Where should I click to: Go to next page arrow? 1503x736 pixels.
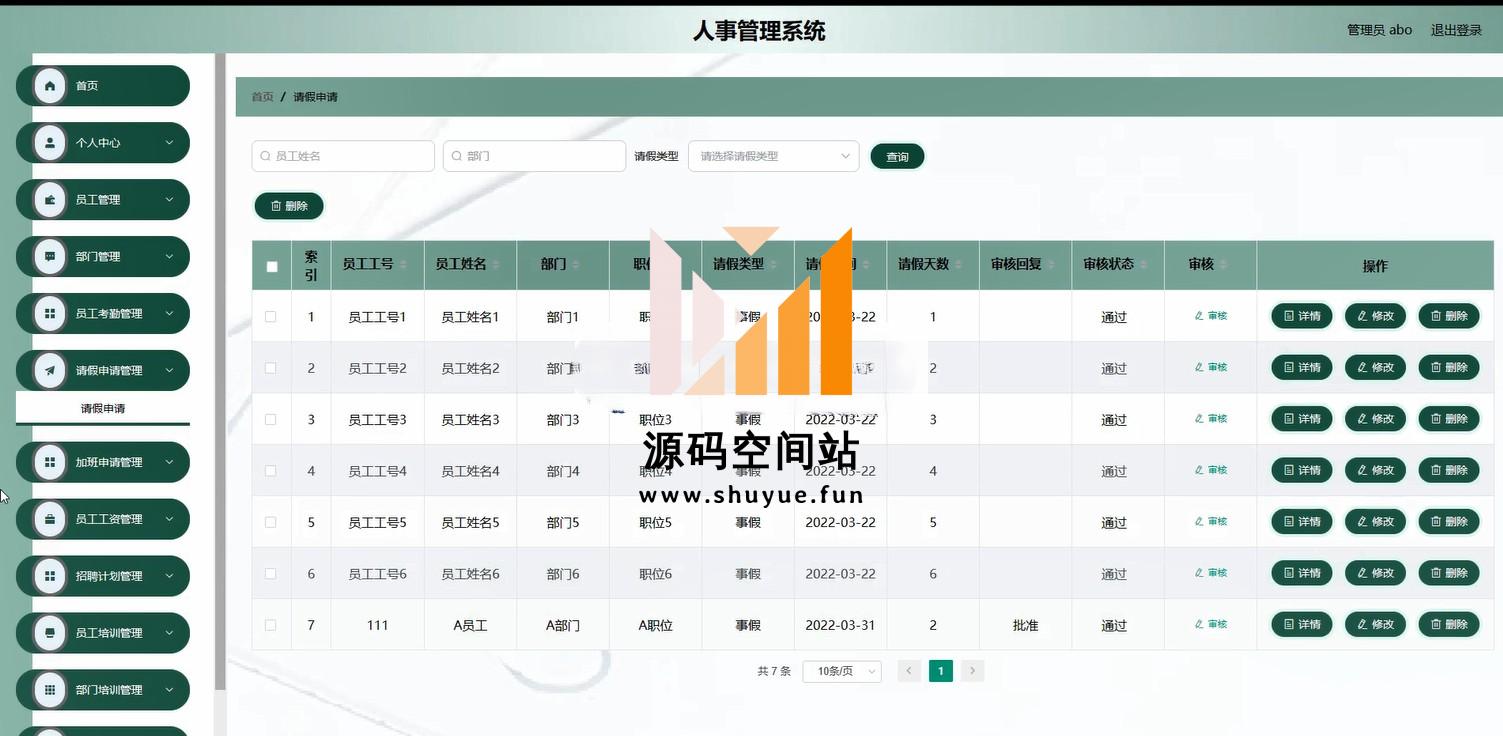pyautogui.click(x=972, y=671)
